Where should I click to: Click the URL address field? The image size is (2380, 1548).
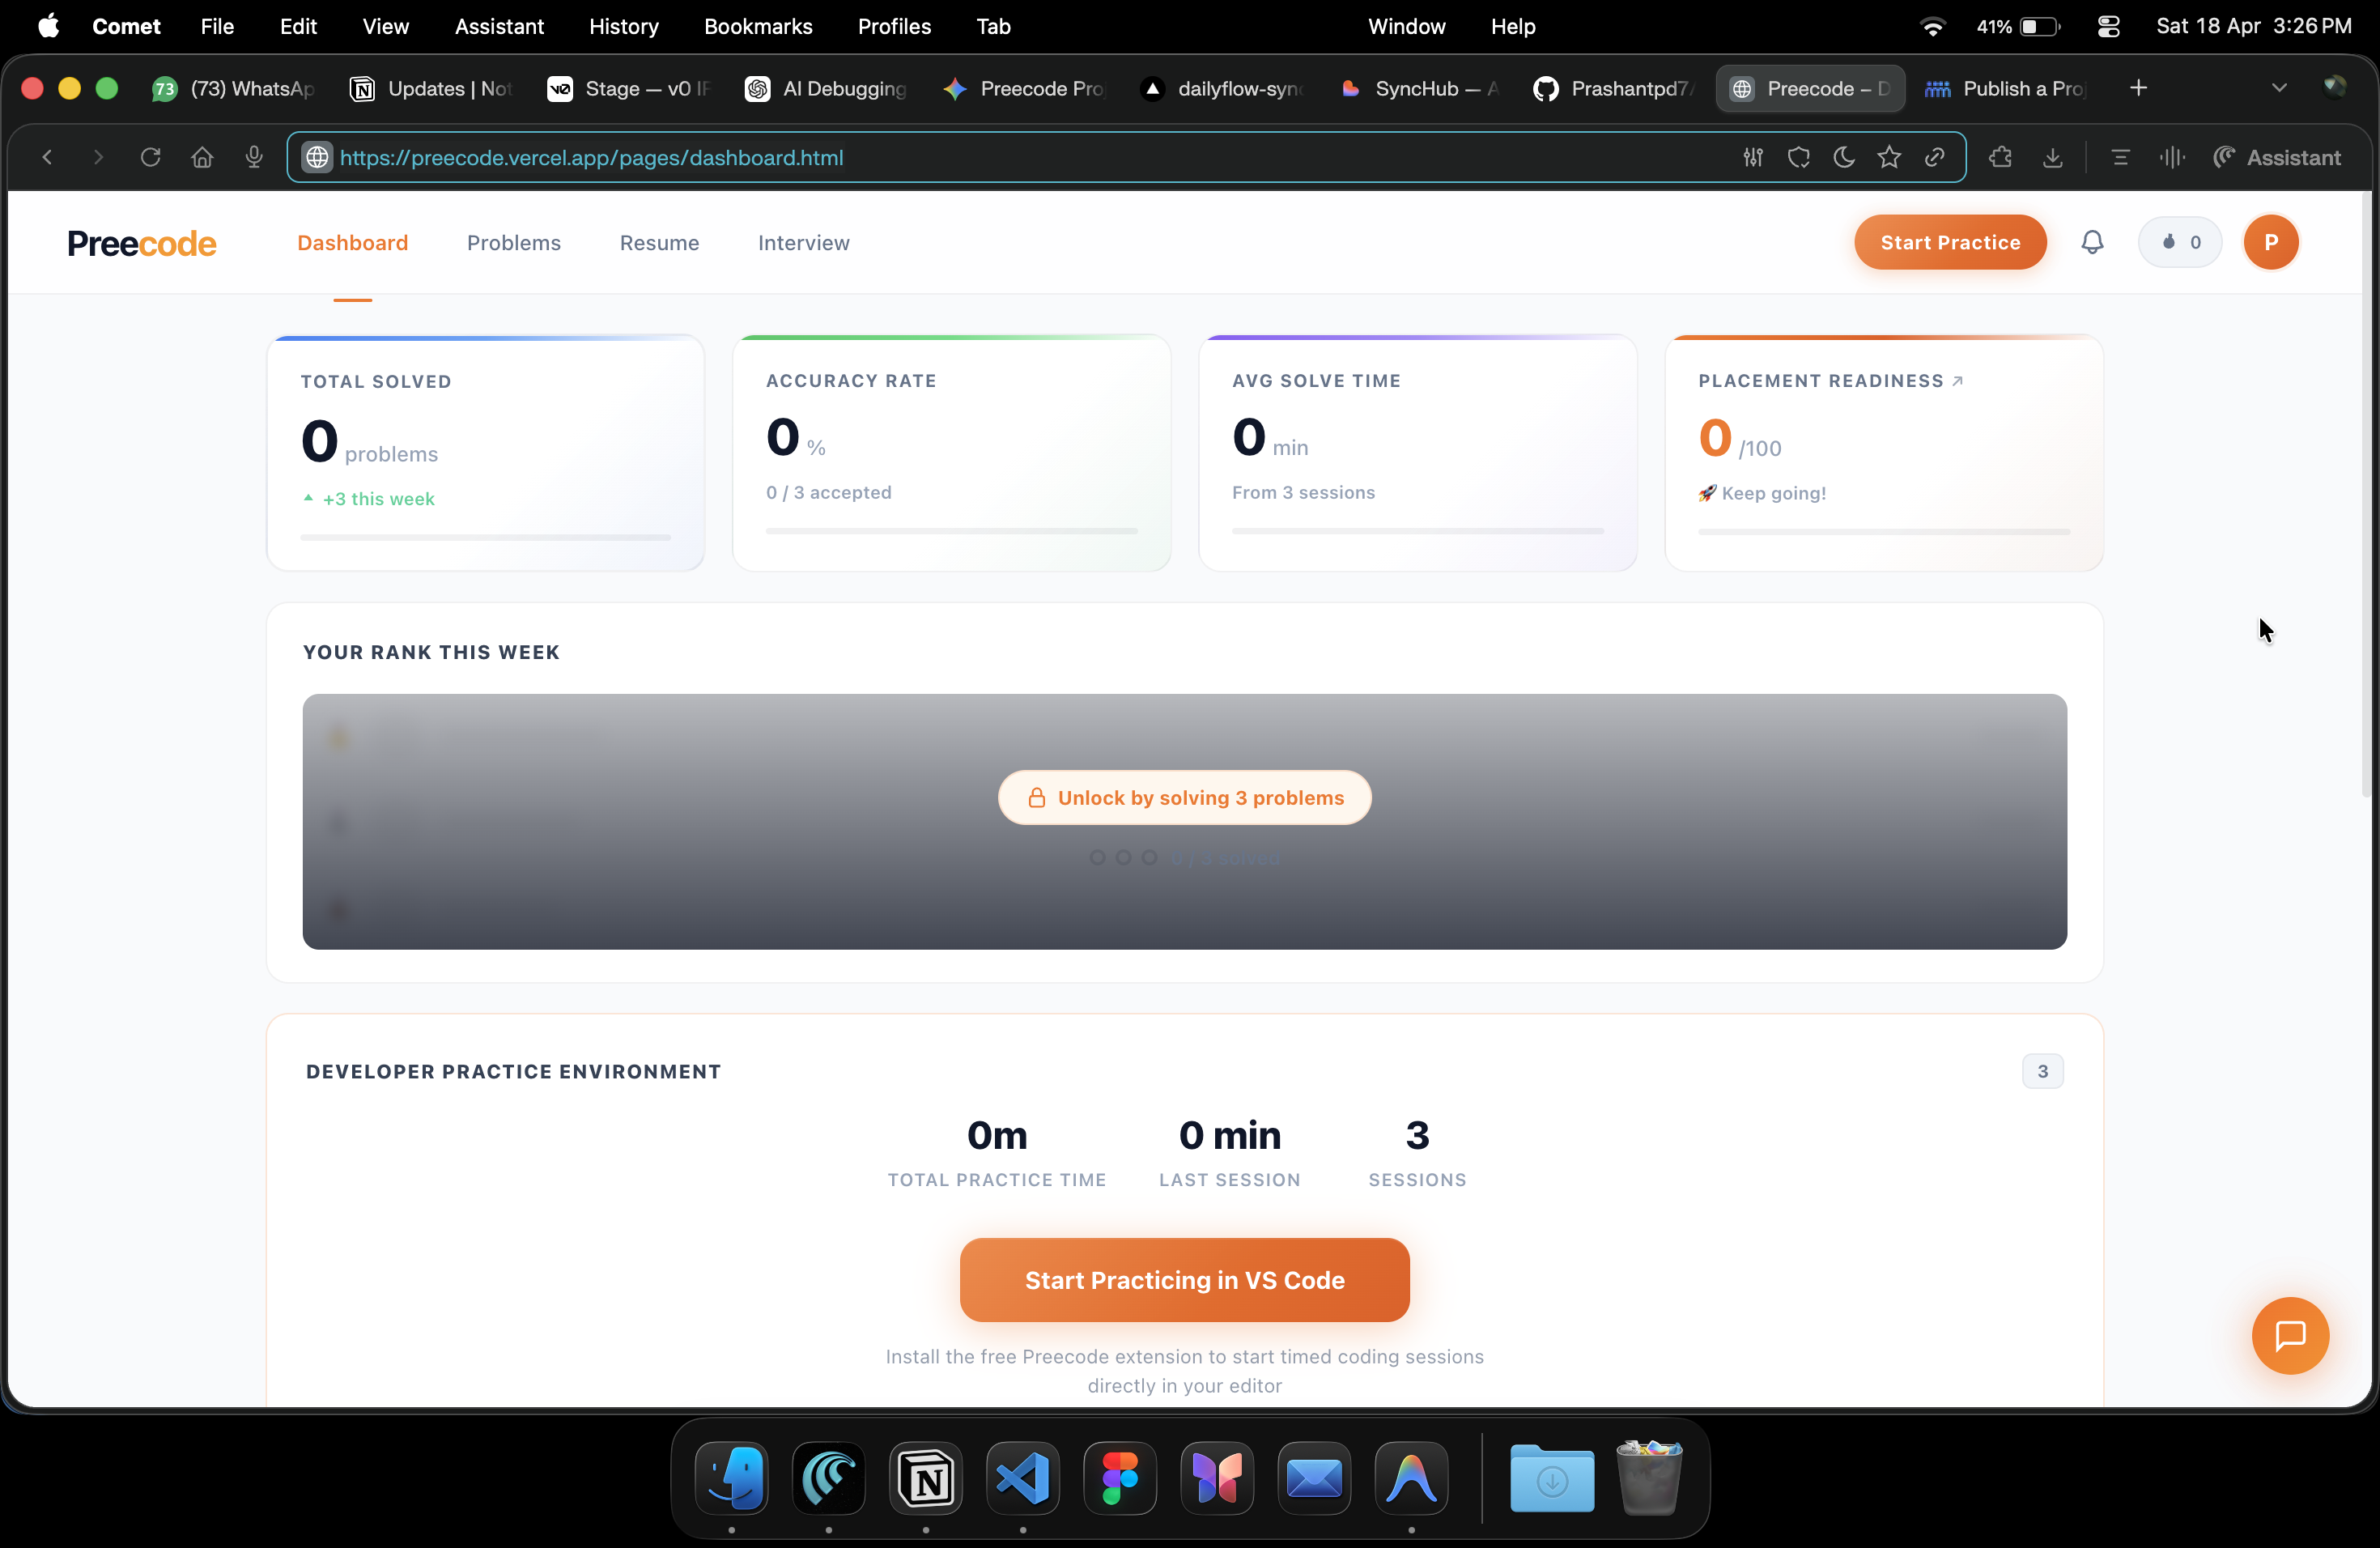1000,157
